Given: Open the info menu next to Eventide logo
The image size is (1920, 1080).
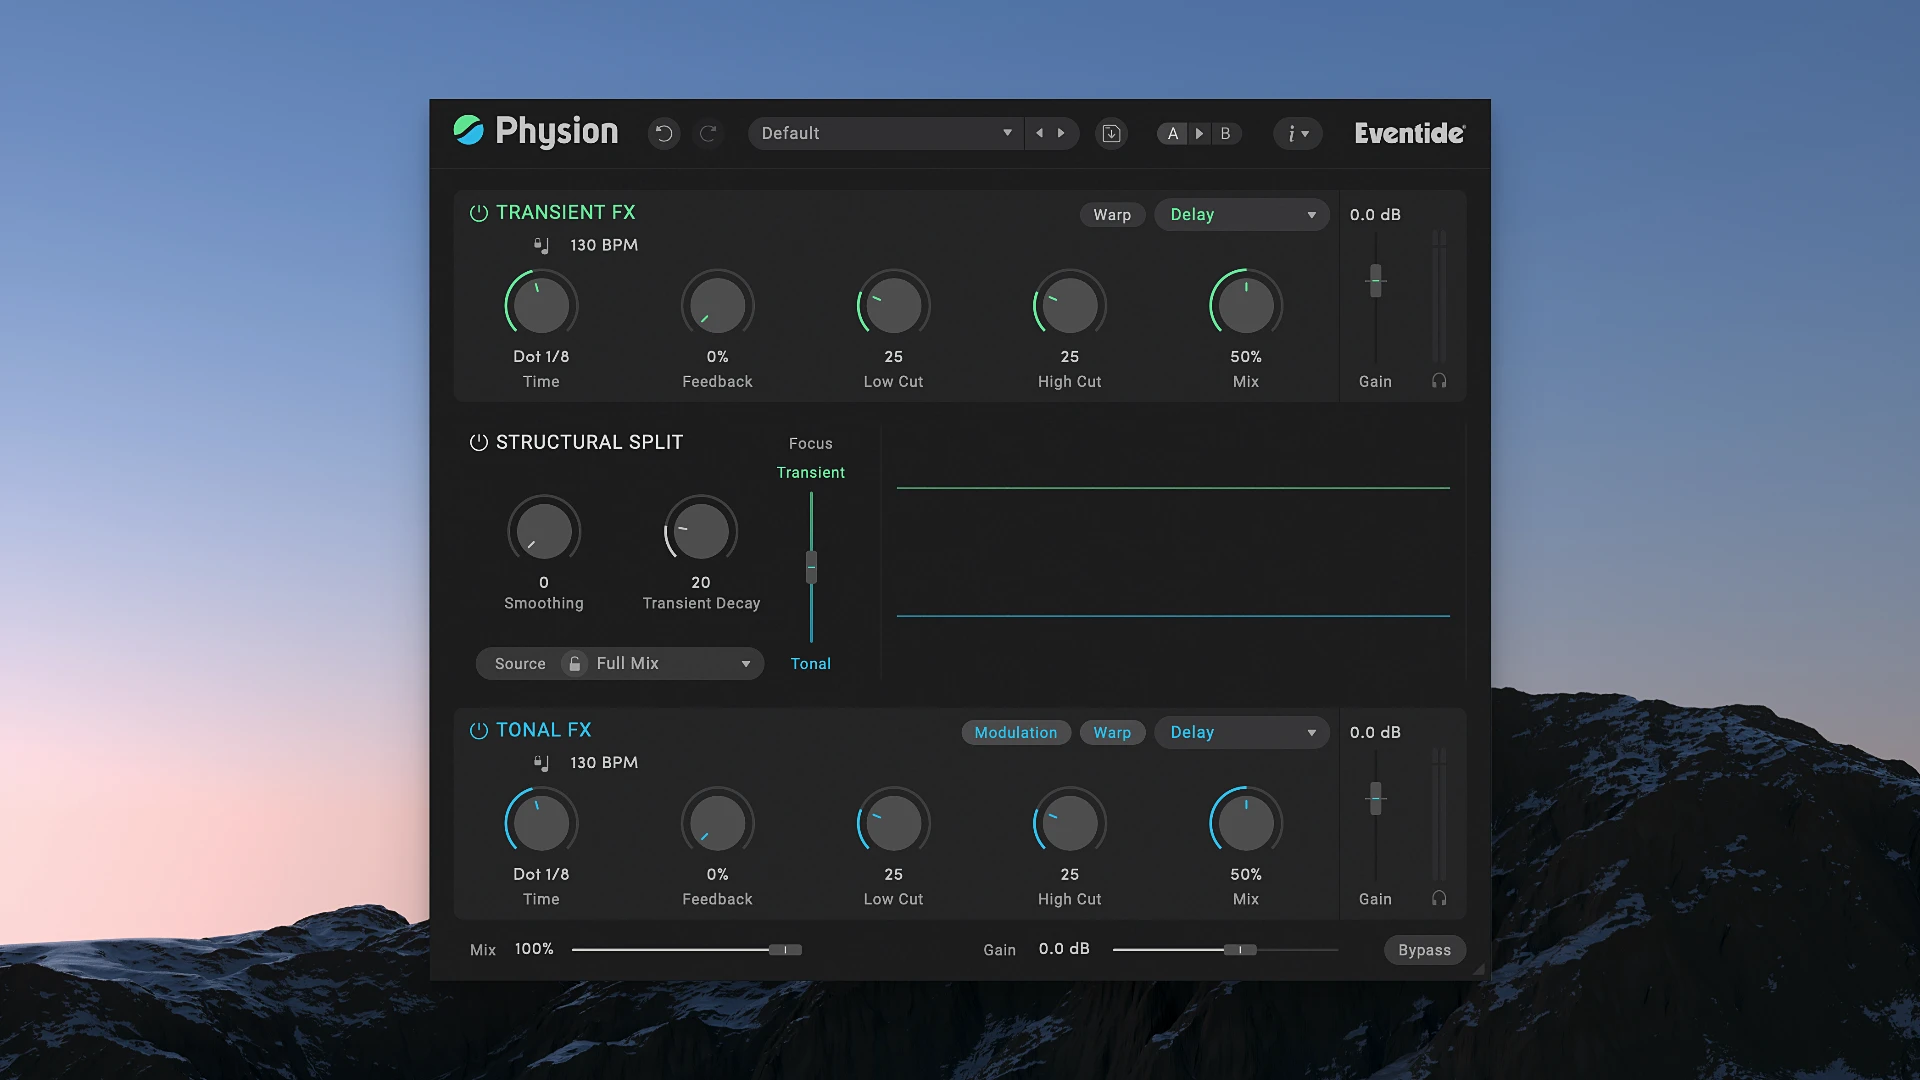Looking at the screenshot, I should (x=1297, y=133).
